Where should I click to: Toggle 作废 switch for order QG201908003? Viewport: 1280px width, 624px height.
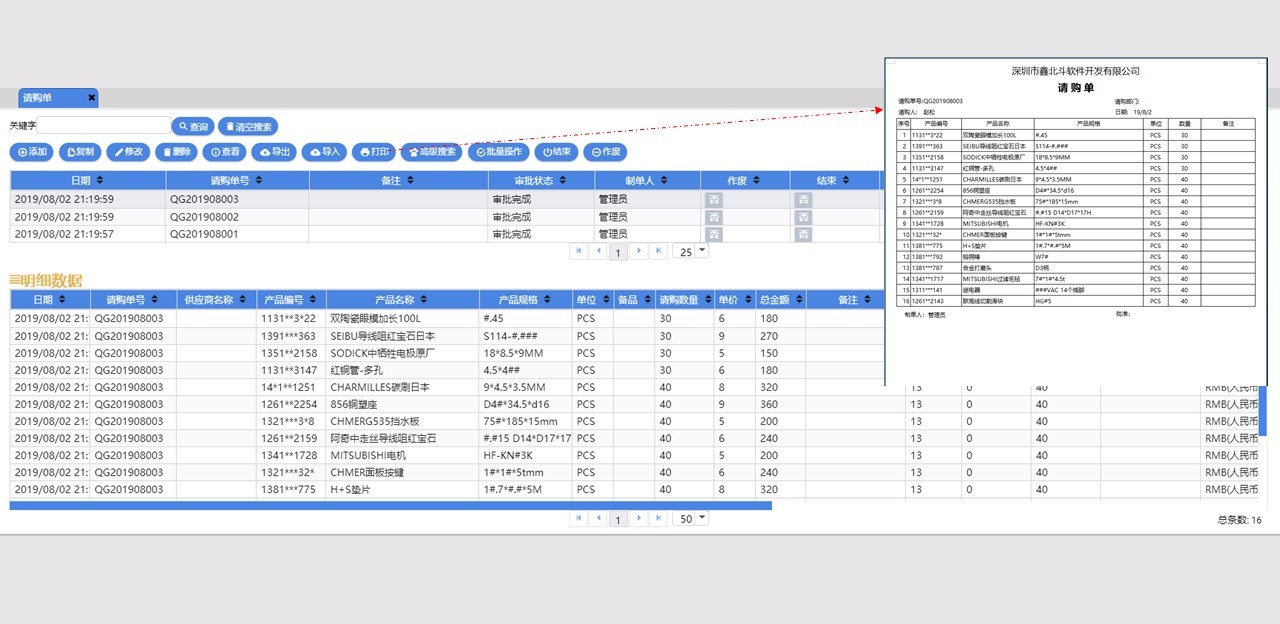pyautogui.click(x=714, y=199)
